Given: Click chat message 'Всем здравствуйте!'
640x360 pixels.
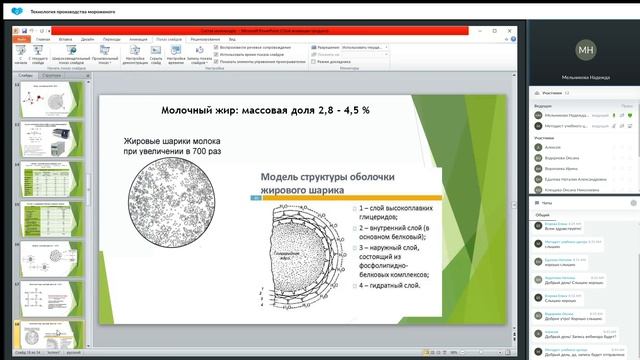Looking at the screenshot, I should pyautogui.click(x=563, y=229).
